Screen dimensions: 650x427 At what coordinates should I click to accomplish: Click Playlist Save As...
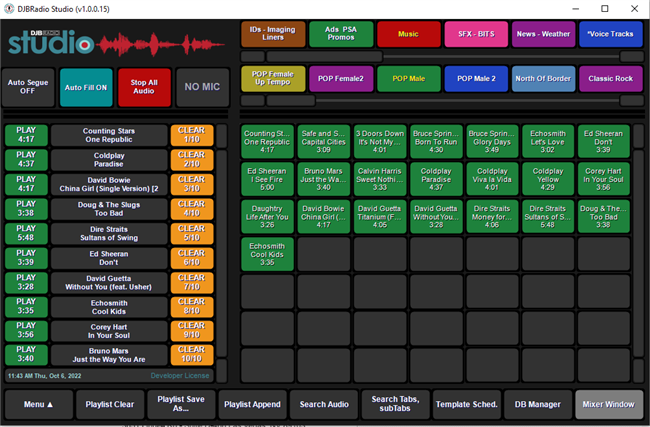[181, 404]
